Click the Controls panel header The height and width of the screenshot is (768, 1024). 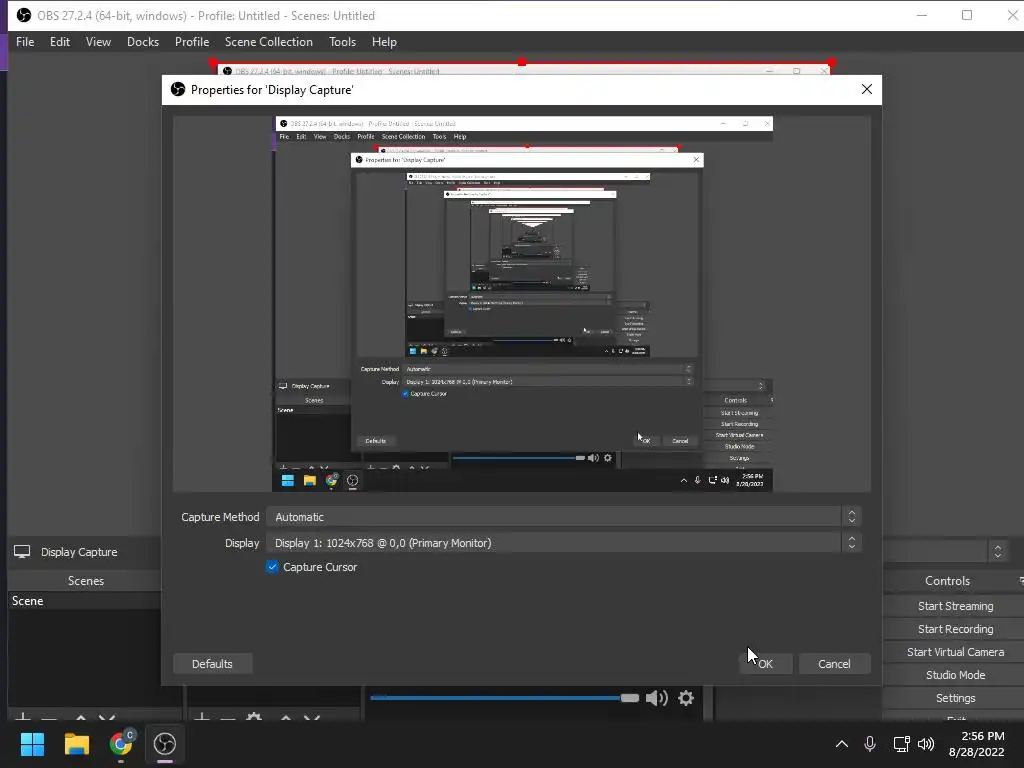point(947,581)
